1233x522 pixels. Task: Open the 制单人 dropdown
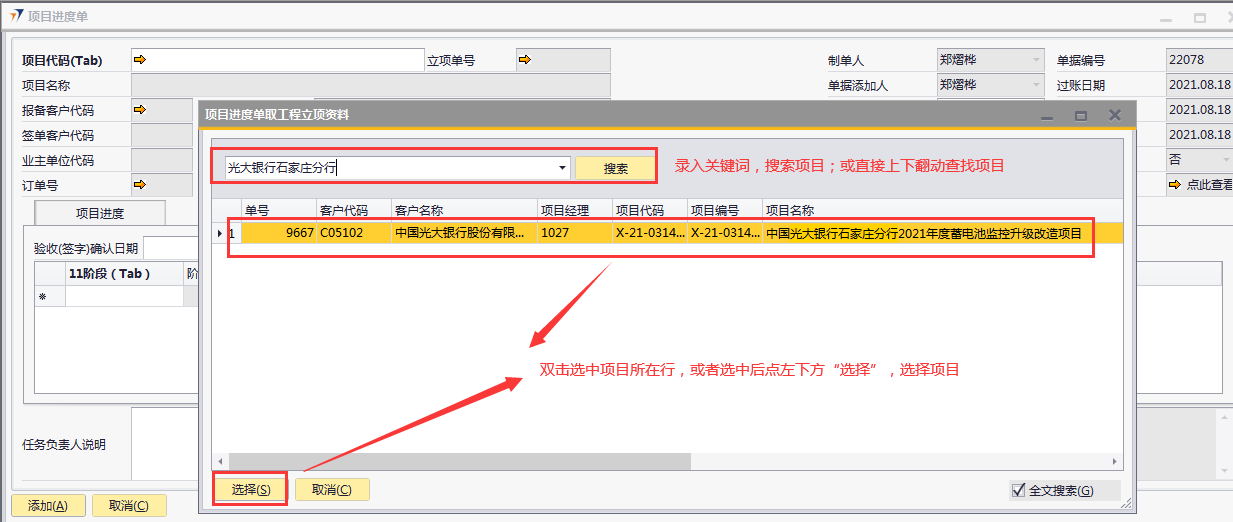(1036, 60)
